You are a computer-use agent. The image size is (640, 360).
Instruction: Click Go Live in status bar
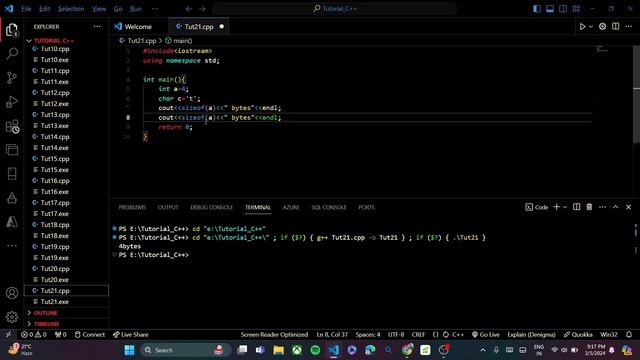[485, 335]
